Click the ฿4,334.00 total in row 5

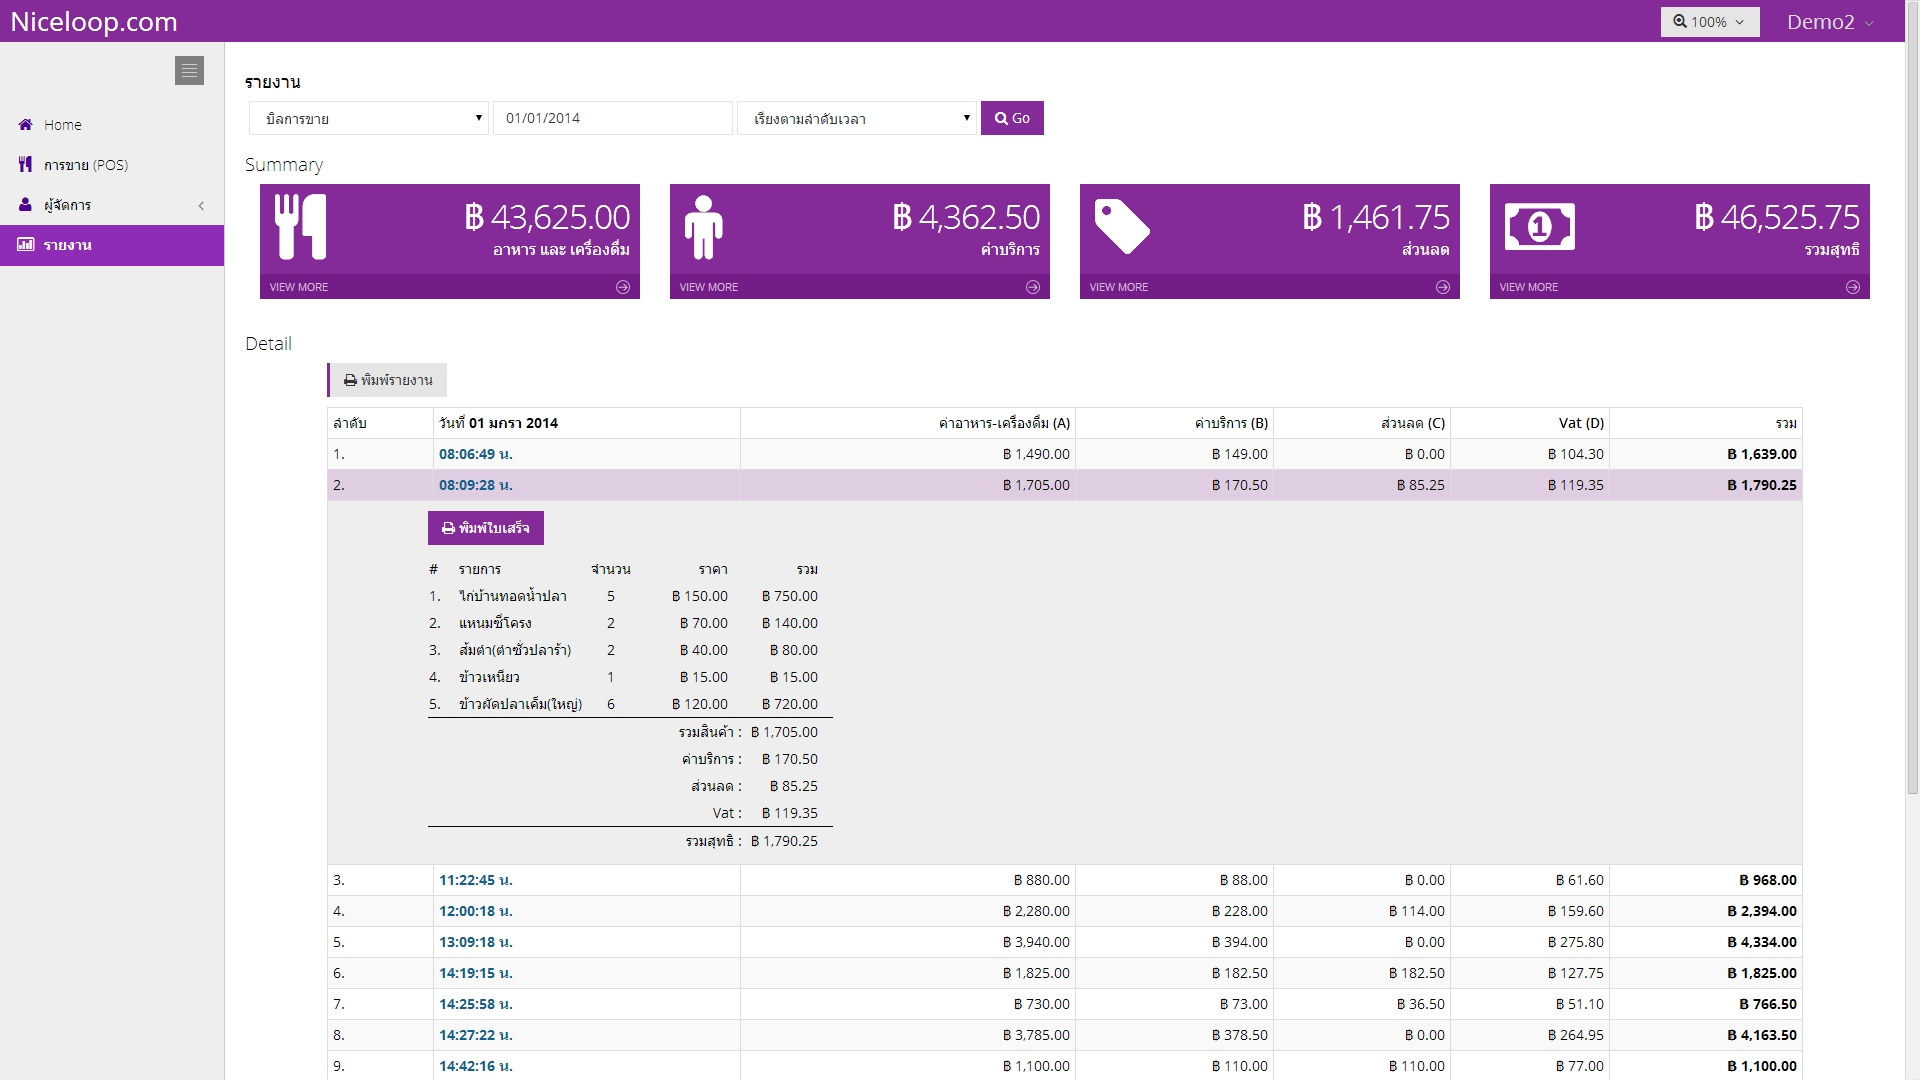(1762, 942)
